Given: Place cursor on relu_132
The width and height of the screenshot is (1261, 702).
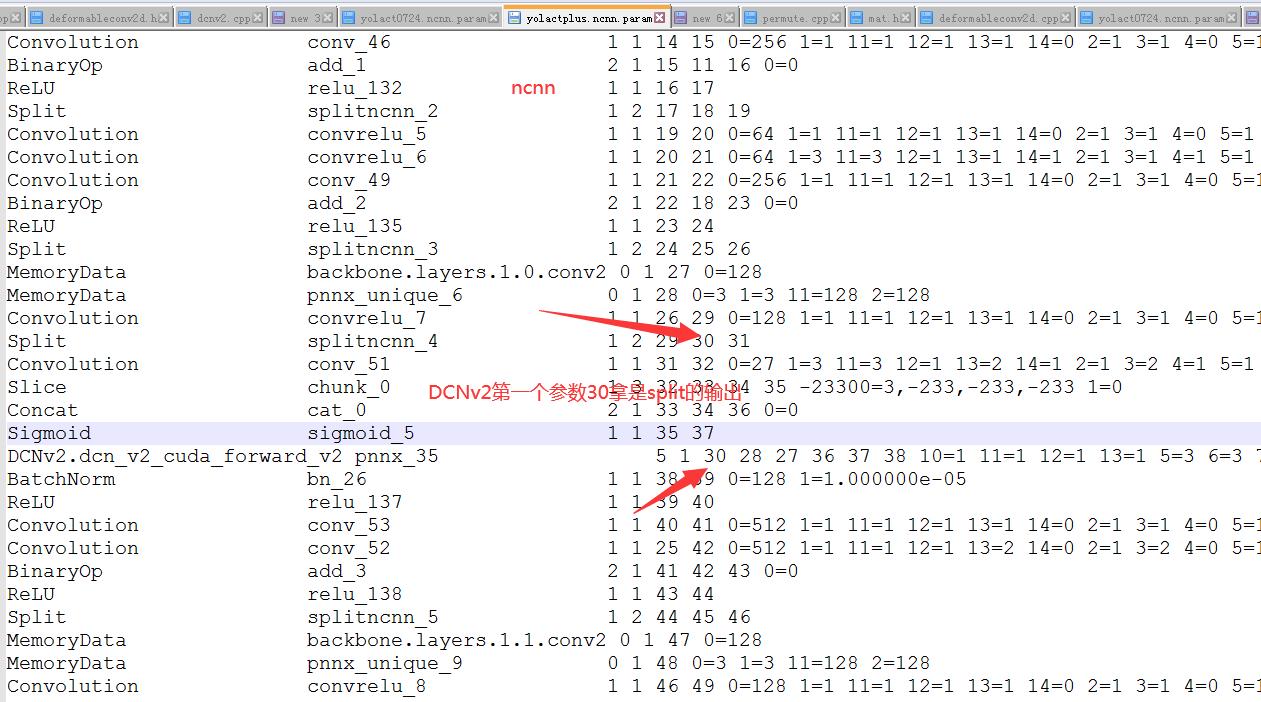Looking at the screenshot, I should (x=355, y=88).
